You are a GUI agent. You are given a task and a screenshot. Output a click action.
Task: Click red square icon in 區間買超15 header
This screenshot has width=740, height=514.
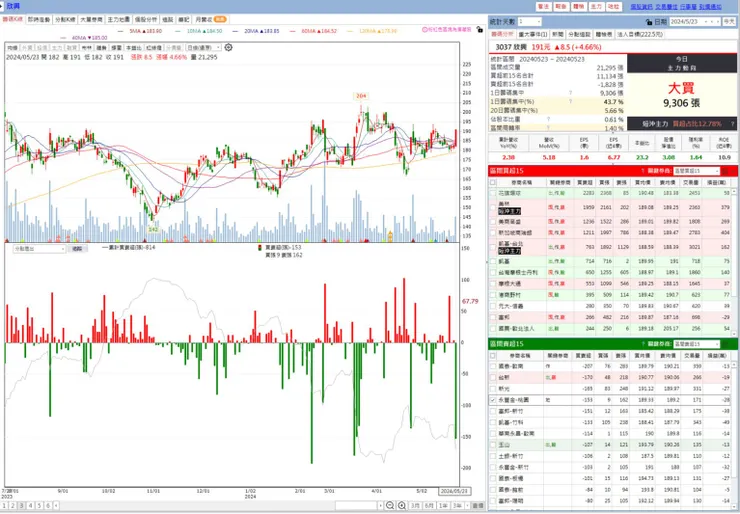[x=725, y=171]
